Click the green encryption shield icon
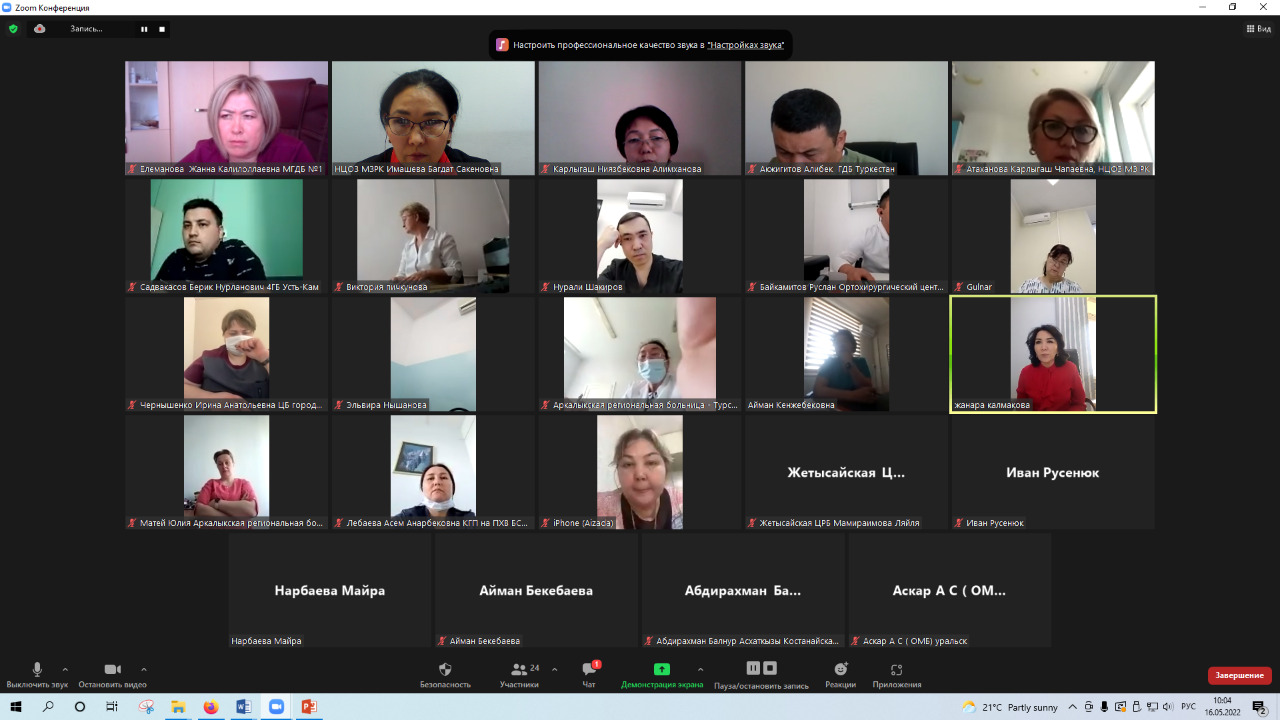The height and width of the screenshot is (720, 1280). pos(13,29)
